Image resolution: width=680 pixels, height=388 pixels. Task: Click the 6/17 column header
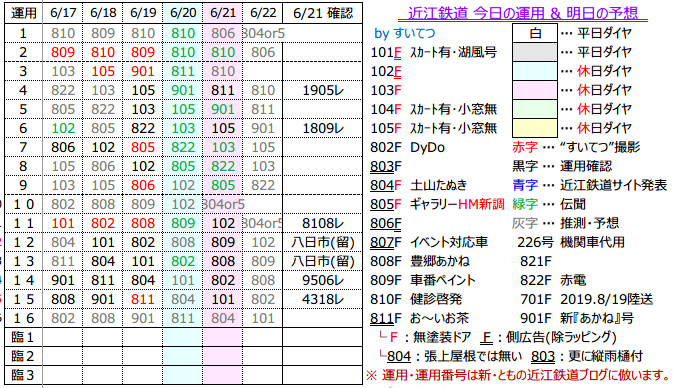coord(63,13)
